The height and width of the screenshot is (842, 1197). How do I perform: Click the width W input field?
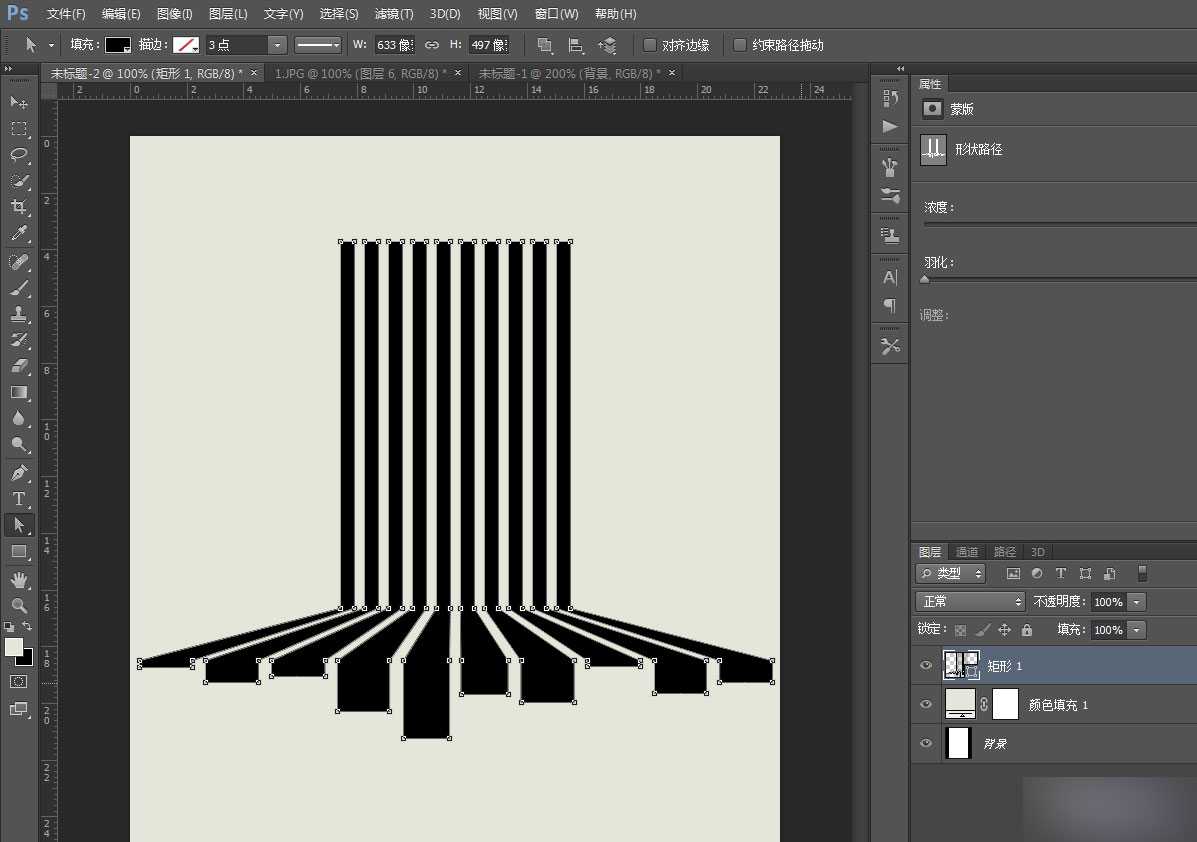(393, 45)
